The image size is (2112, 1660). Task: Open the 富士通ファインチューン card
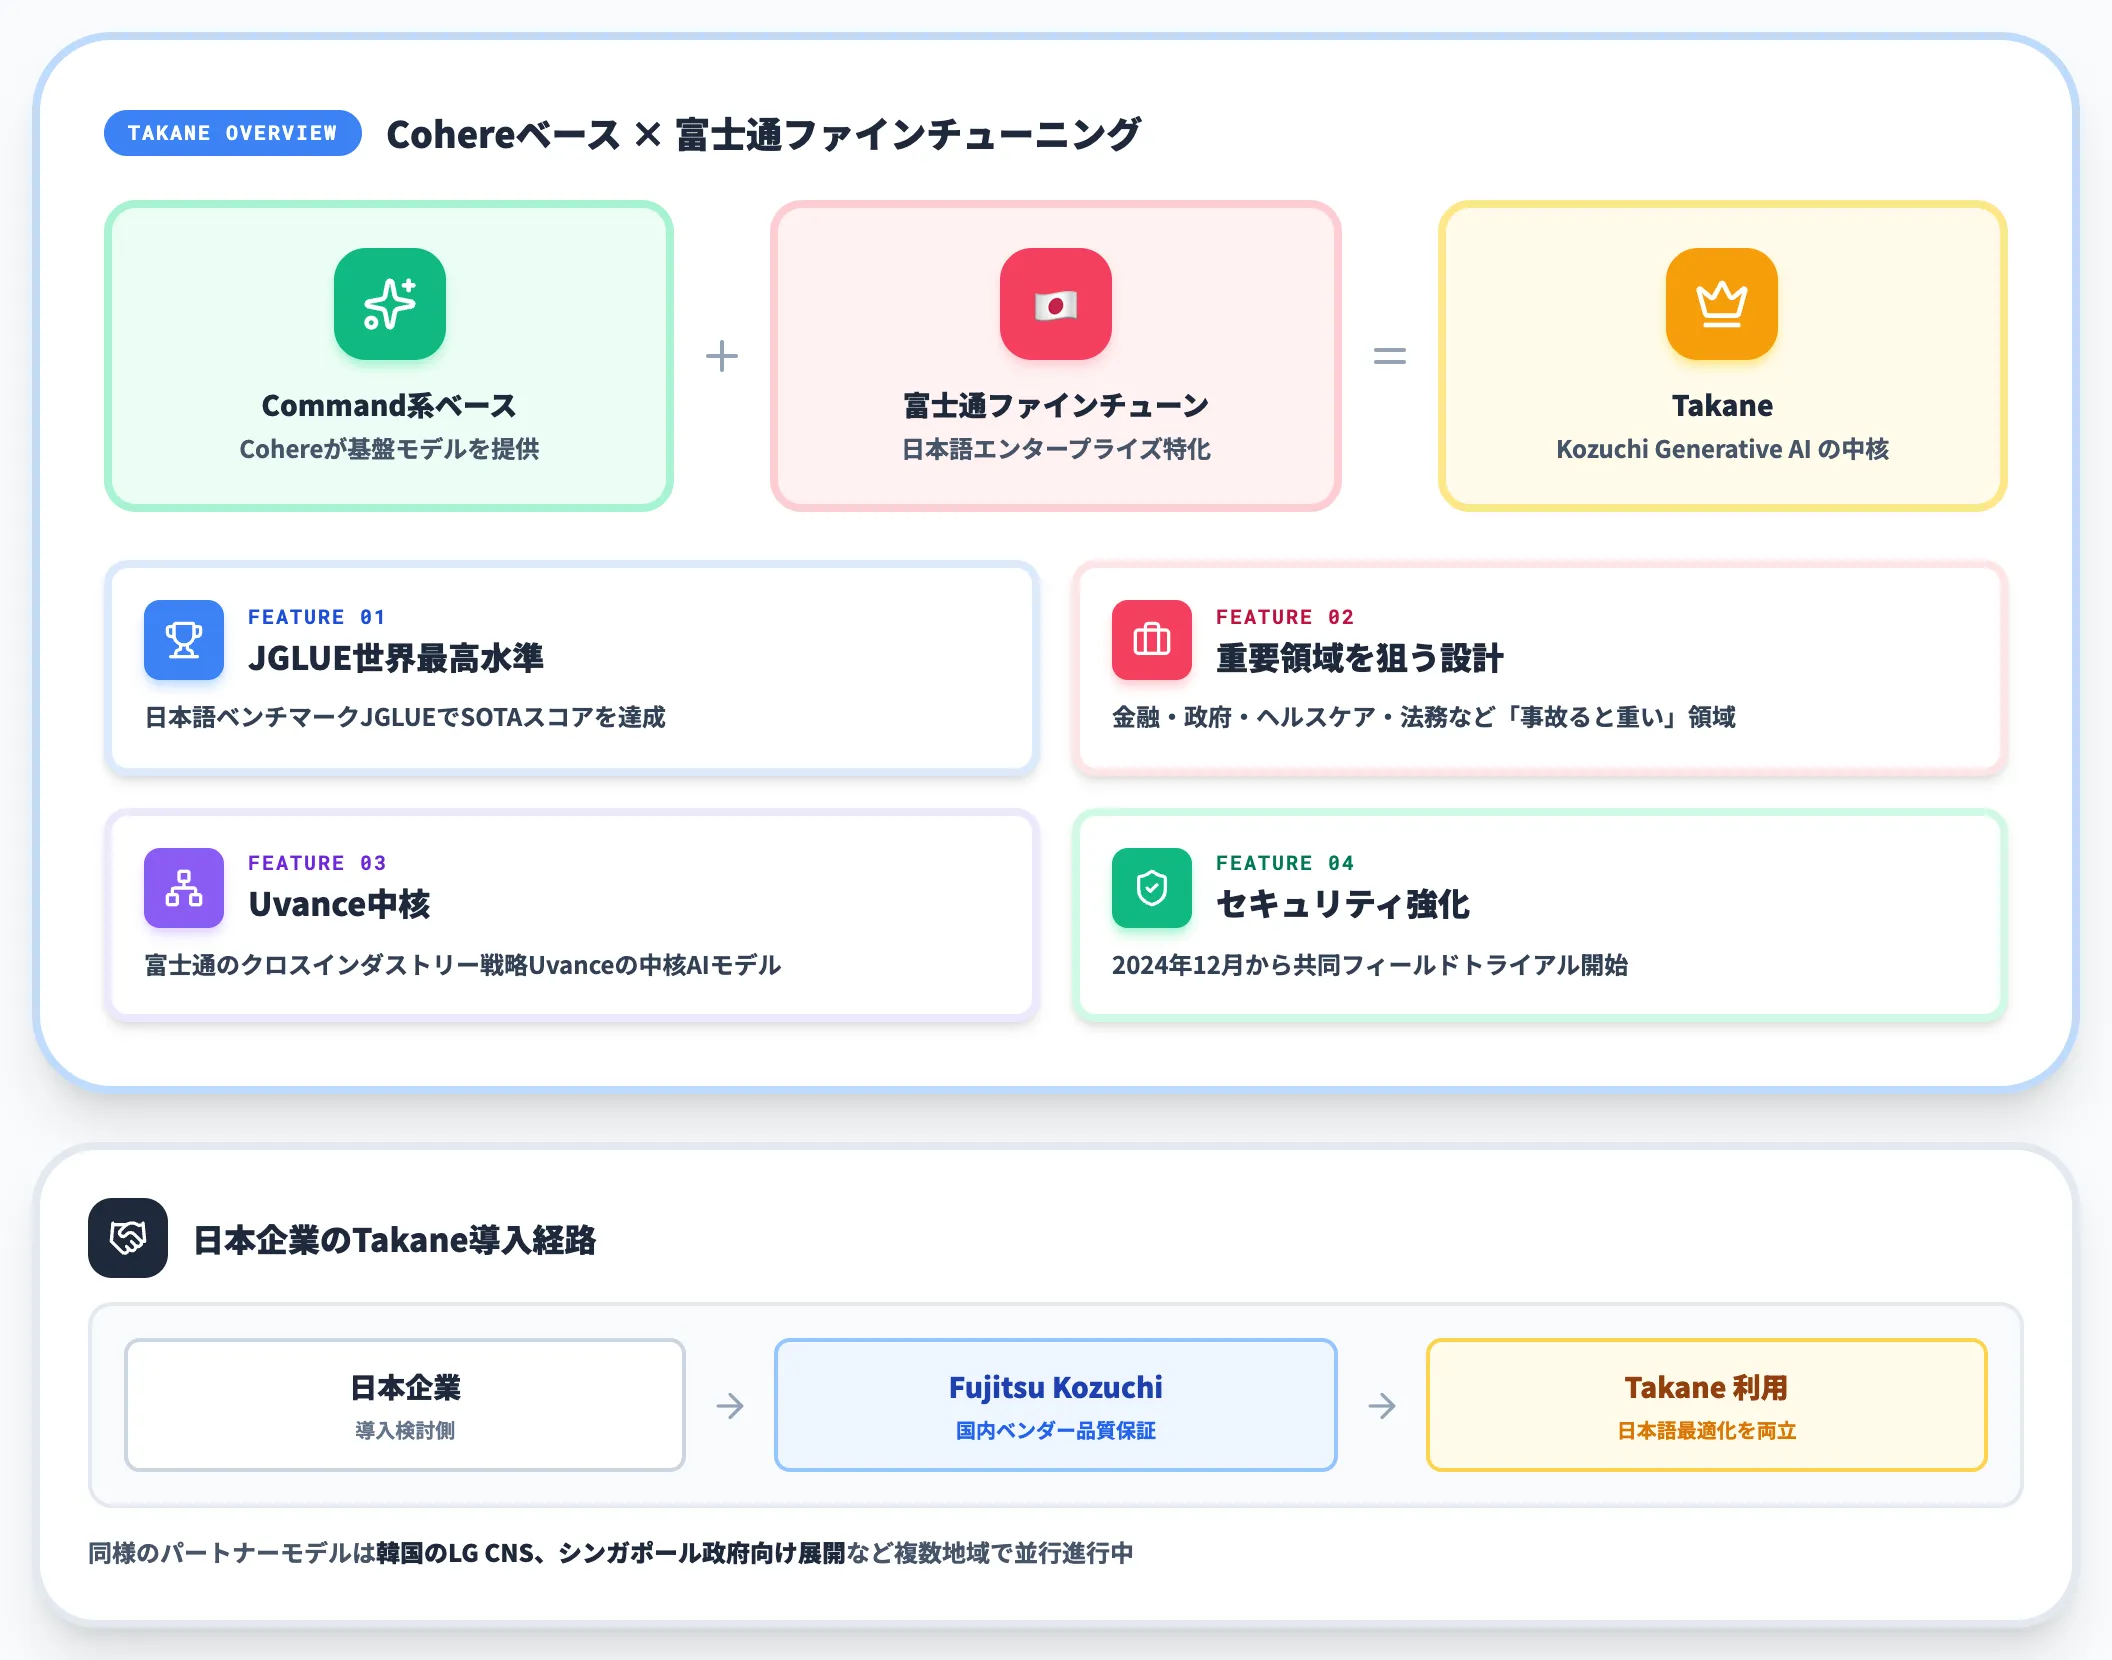click(1056, 356)
